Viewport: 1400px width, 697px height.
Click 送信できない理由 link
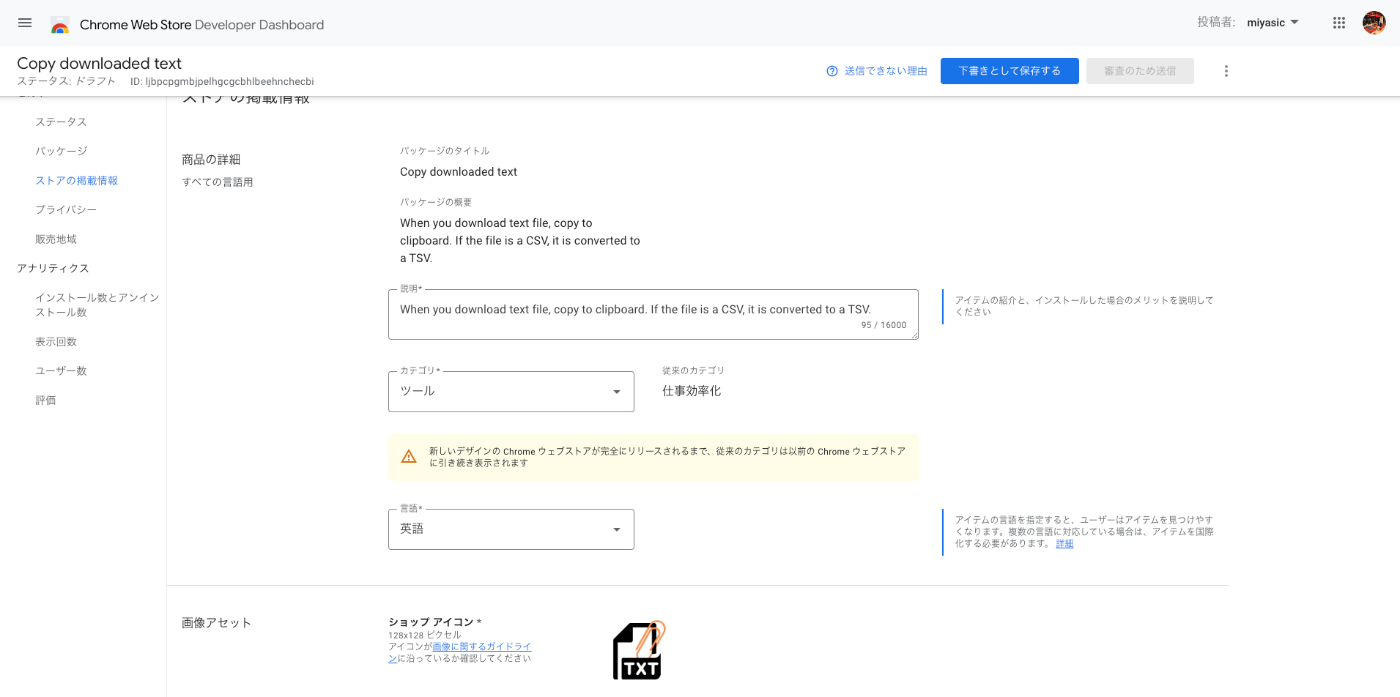[886, 71]
